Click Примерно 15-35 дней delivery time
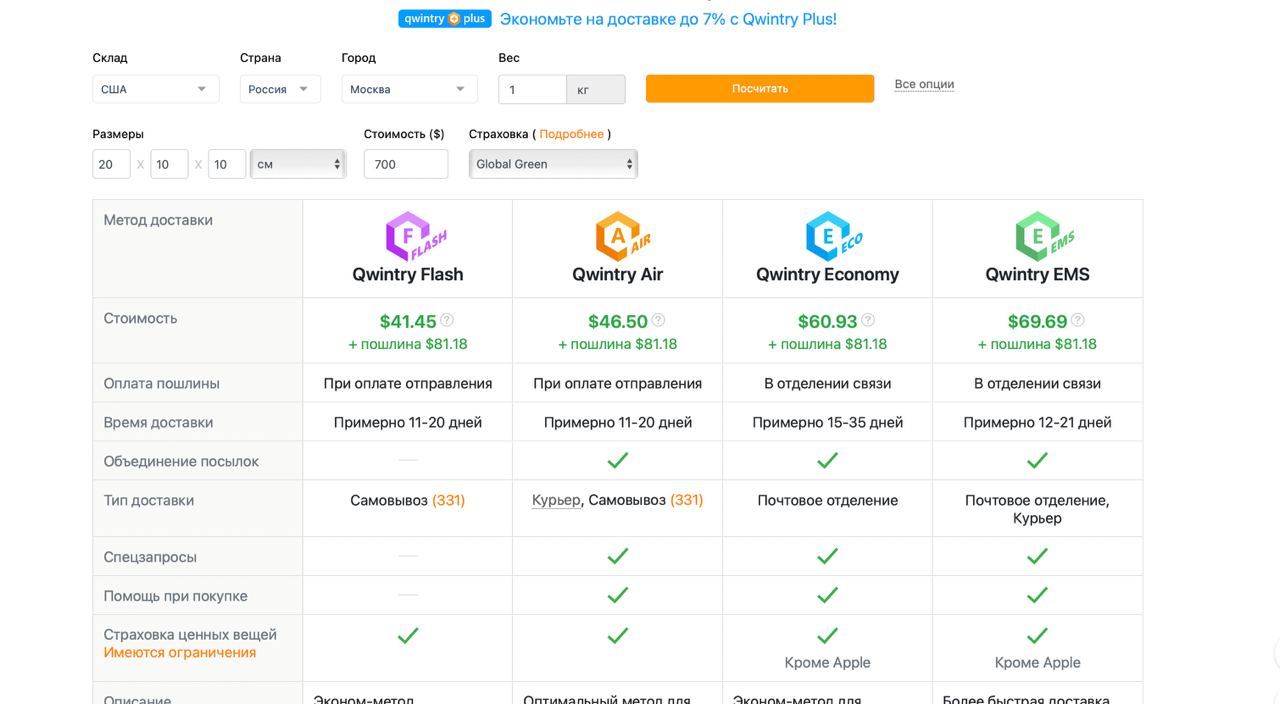 coord(828,422)
